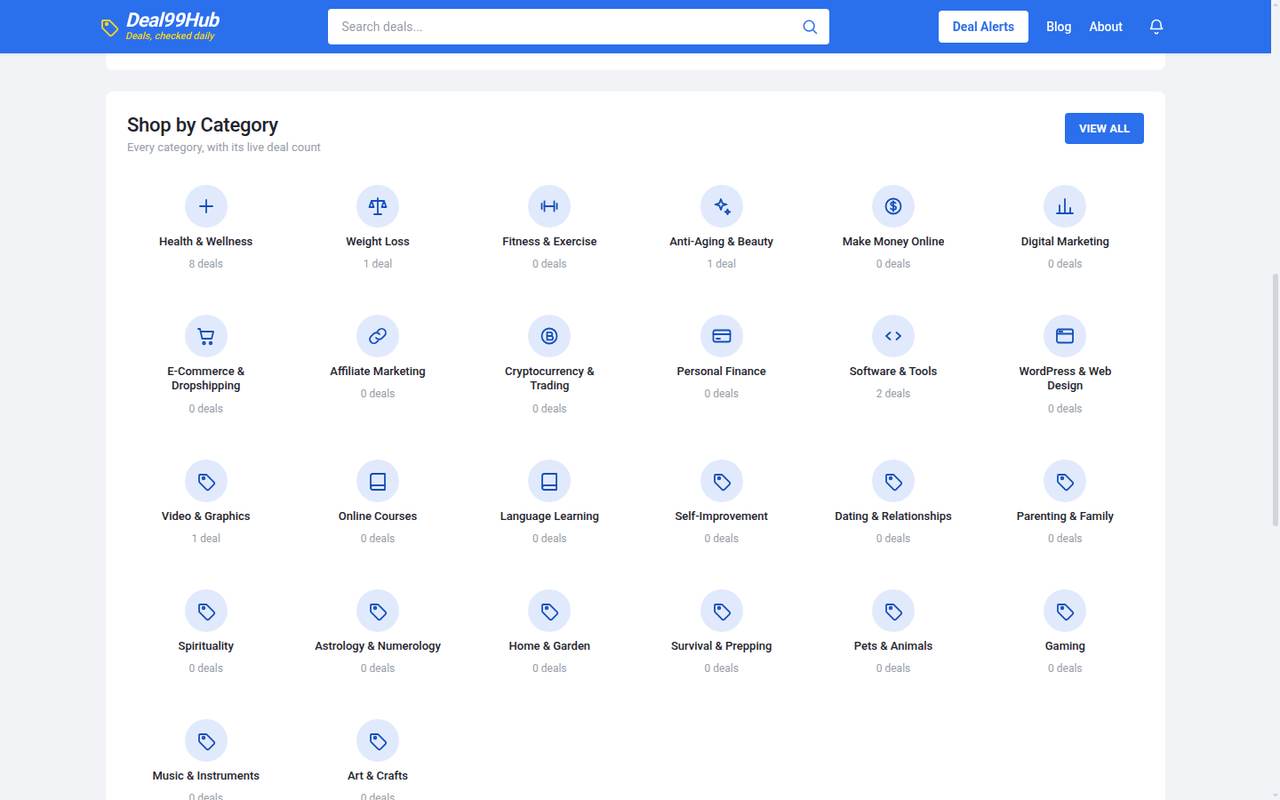Click the Deal99Hub logo tag icon

(110, 28)
